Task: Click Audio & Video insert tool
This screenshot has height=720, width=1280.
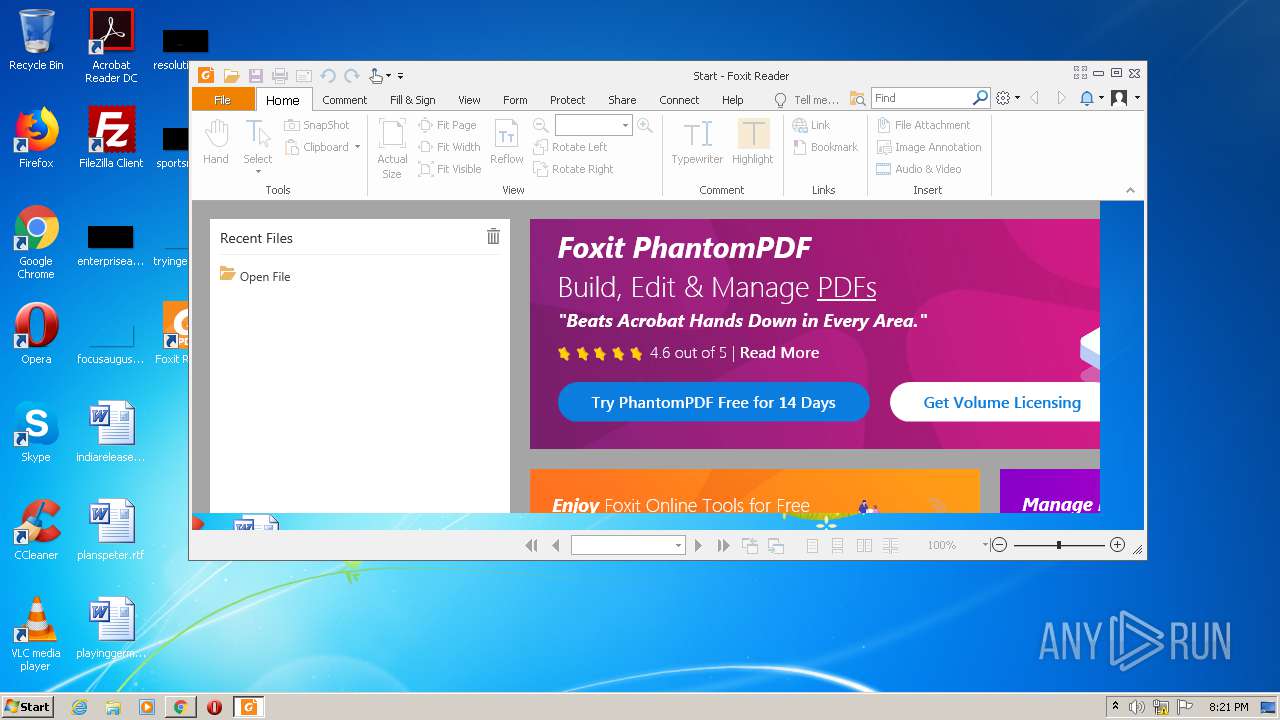Action: (x=919, y=169)
